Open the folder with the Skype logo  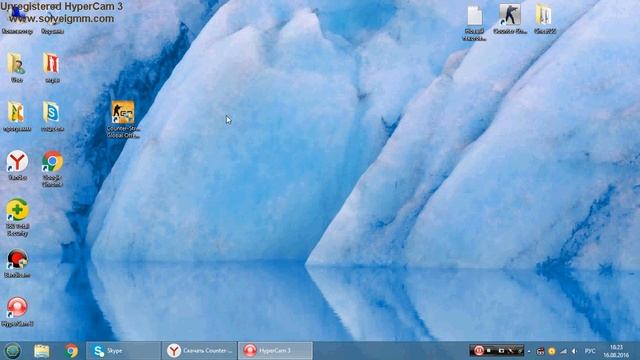click(x=52, y=116)
